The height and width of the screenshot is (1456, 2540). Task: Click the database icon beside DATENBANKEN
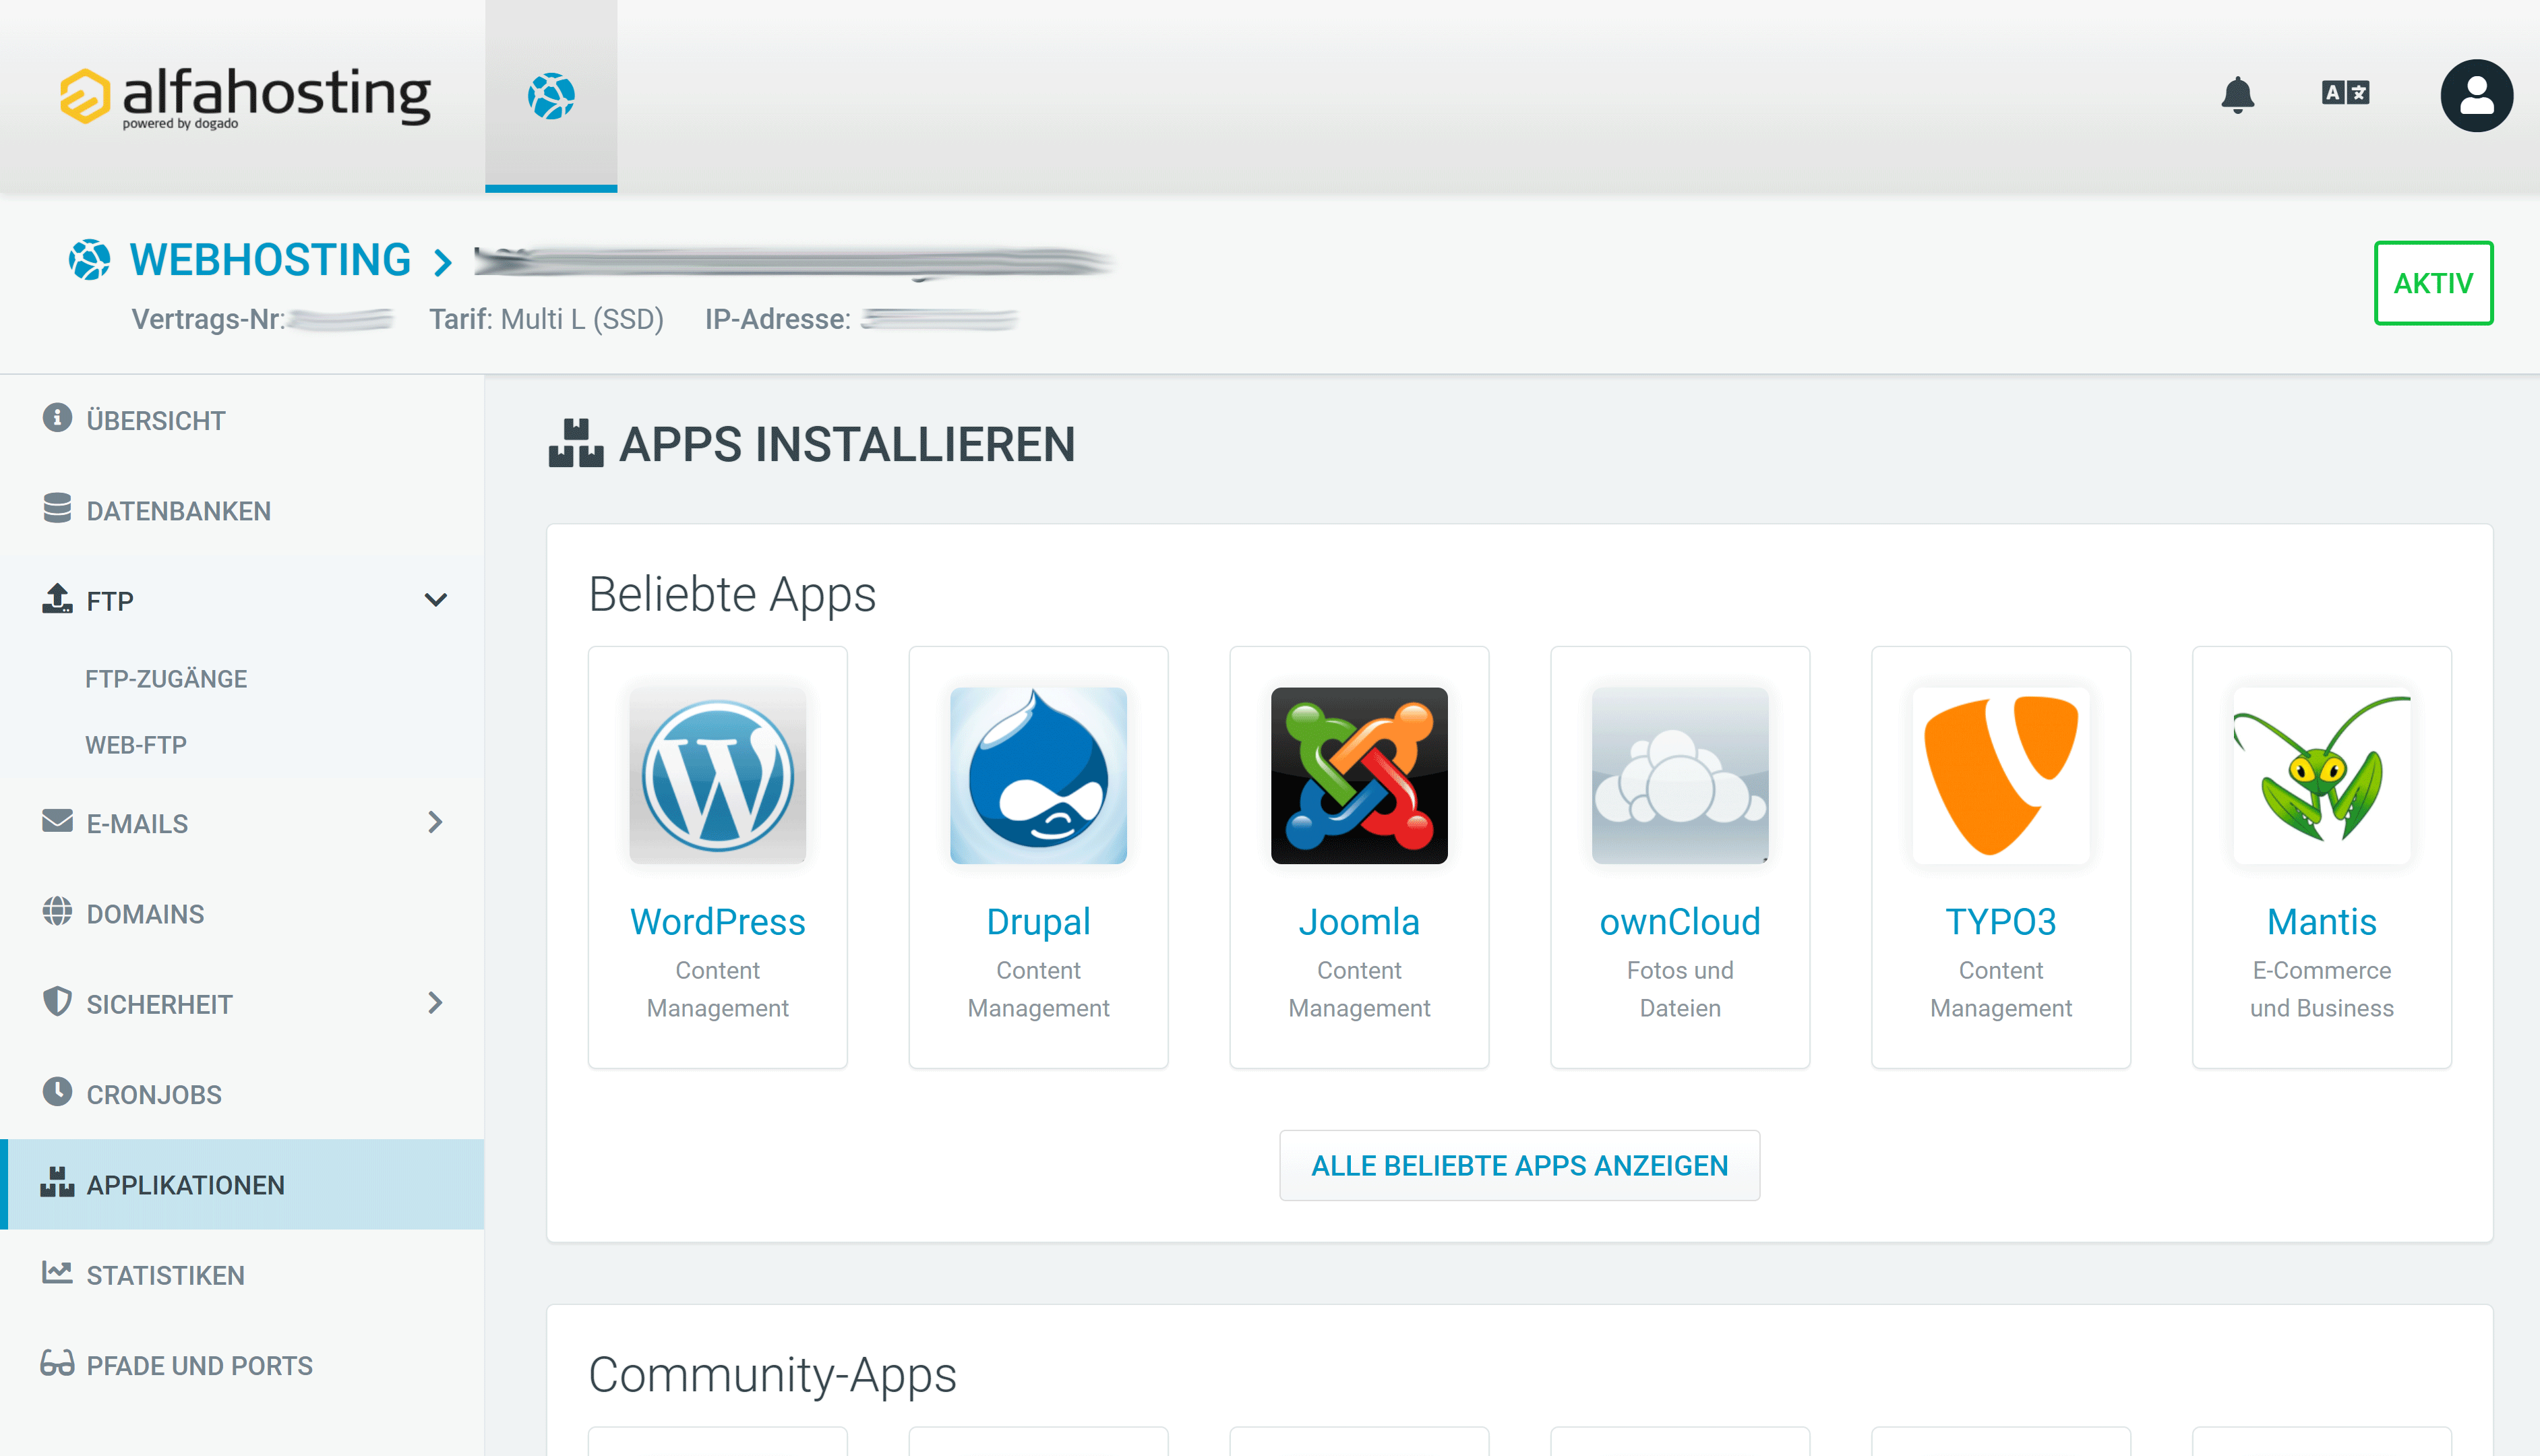(57, 508)
